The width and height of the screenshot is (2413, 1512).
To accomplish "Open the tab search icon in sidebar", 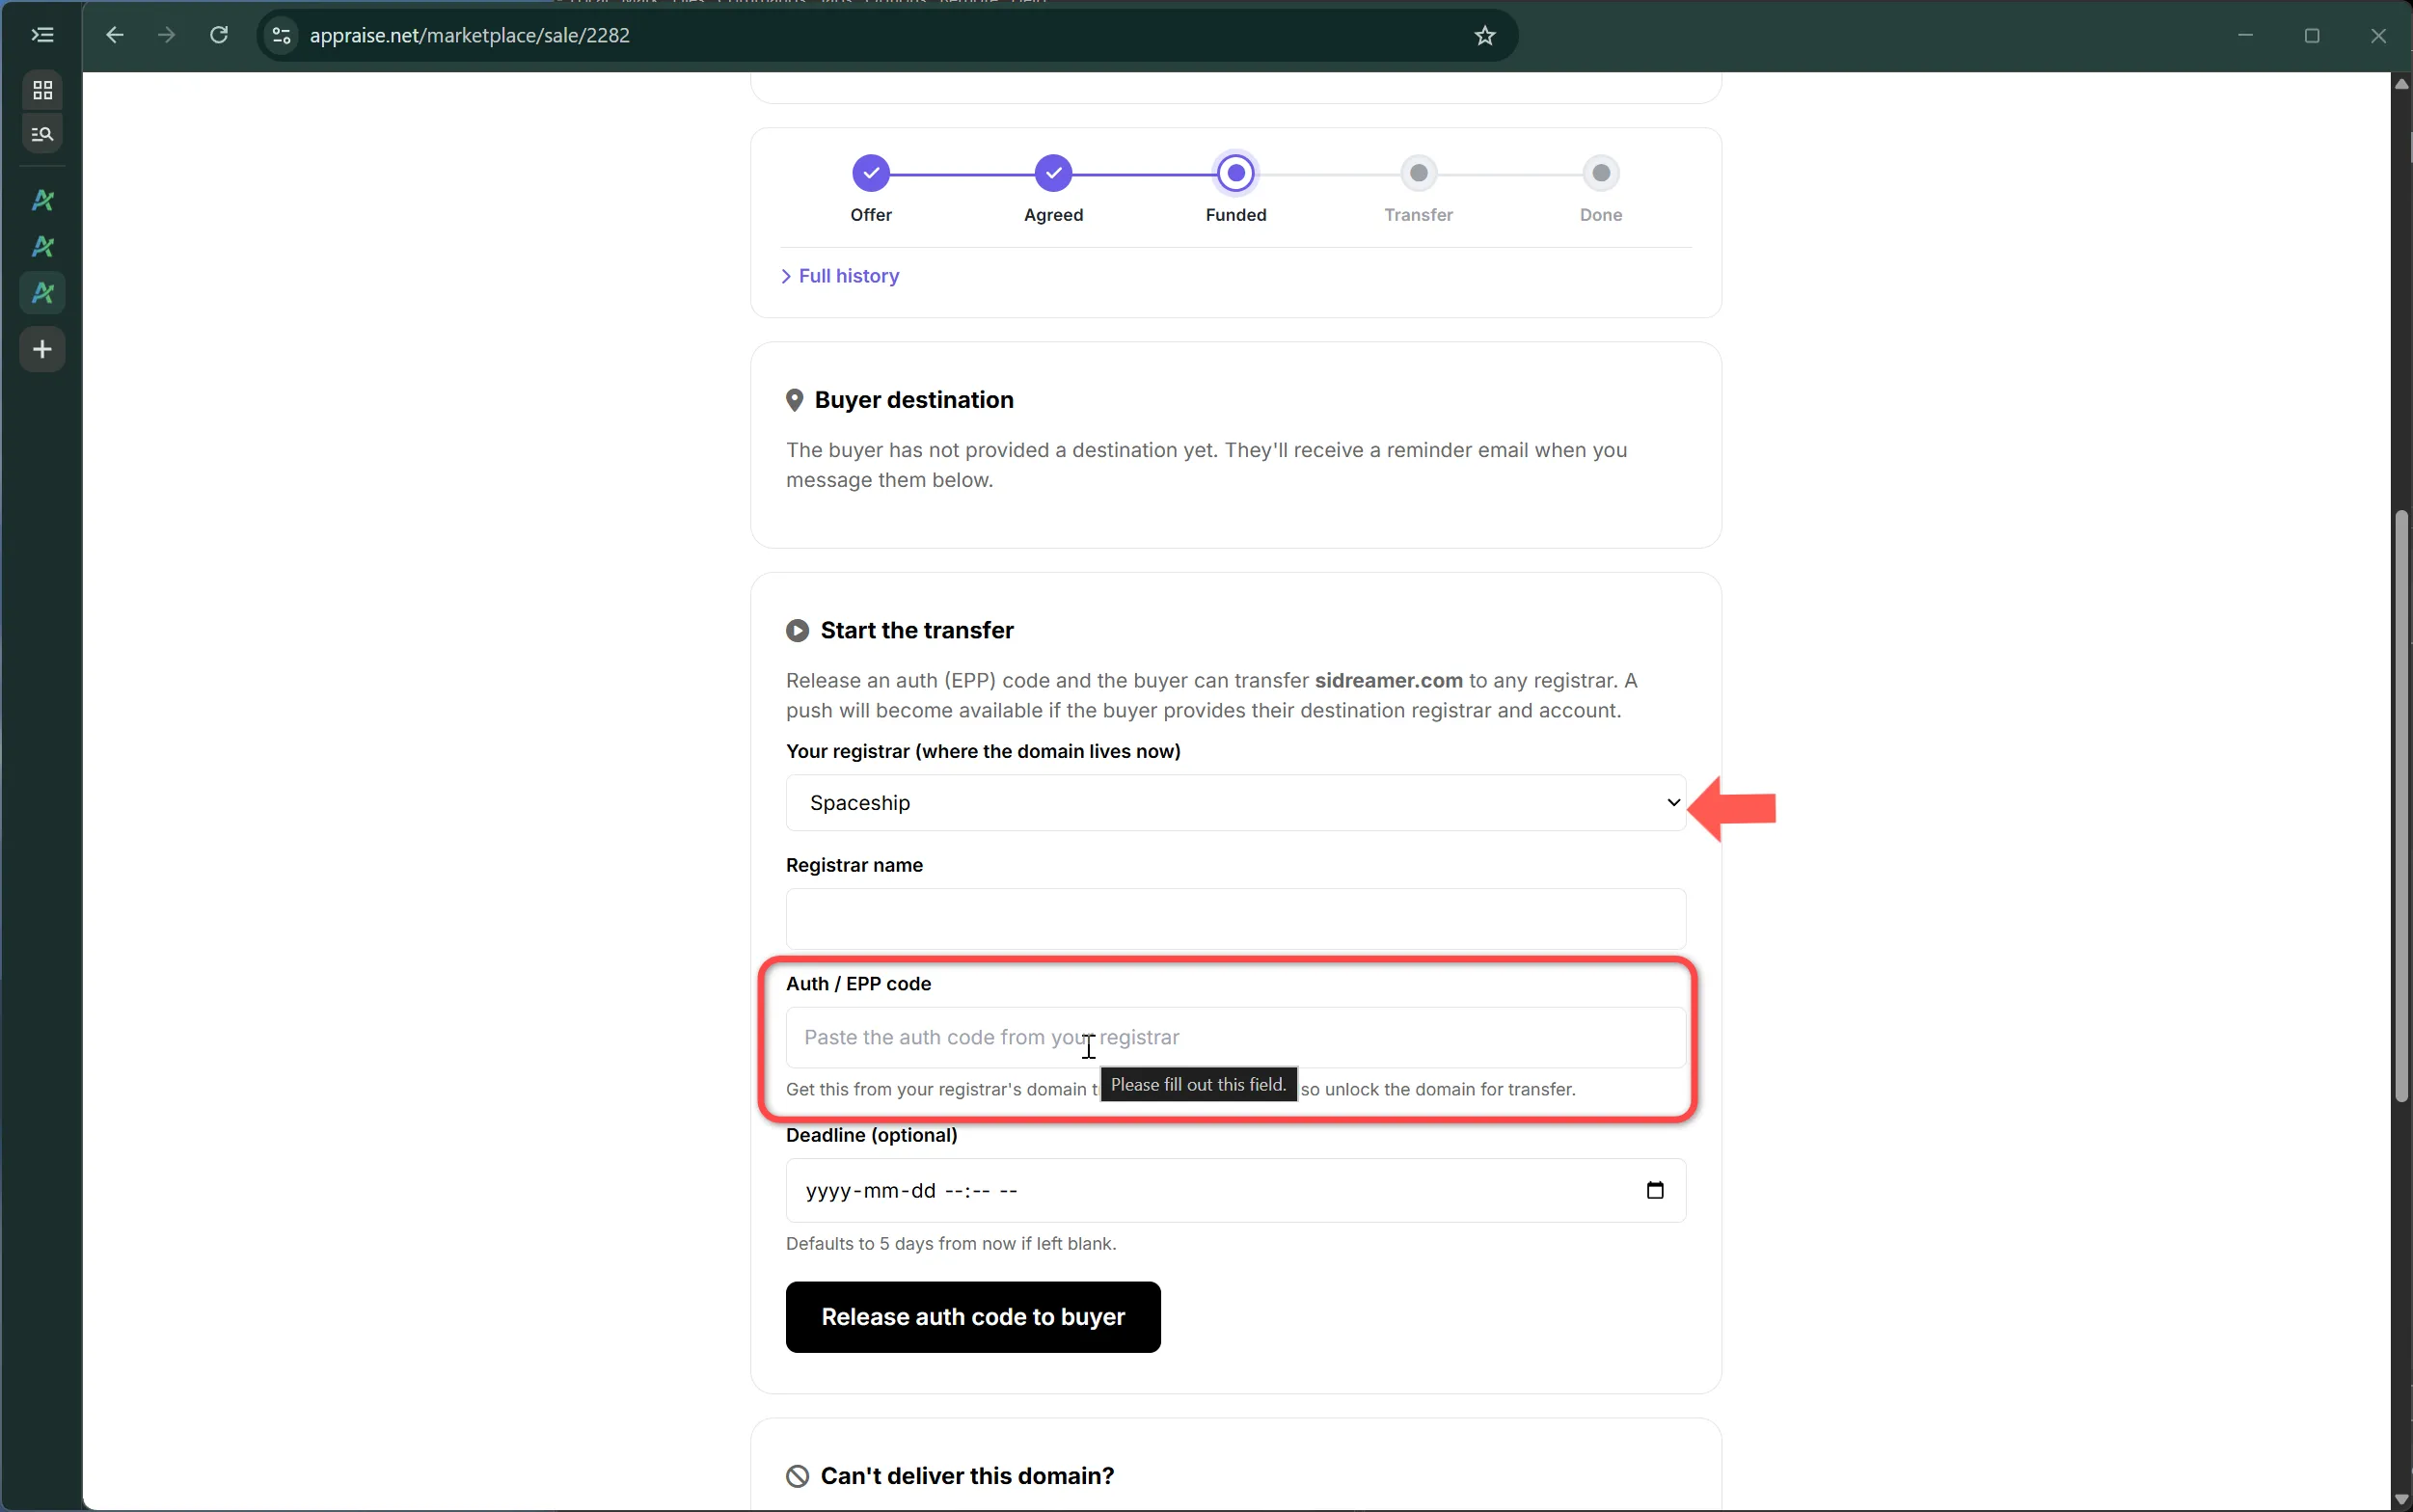I will coord(42,133).
